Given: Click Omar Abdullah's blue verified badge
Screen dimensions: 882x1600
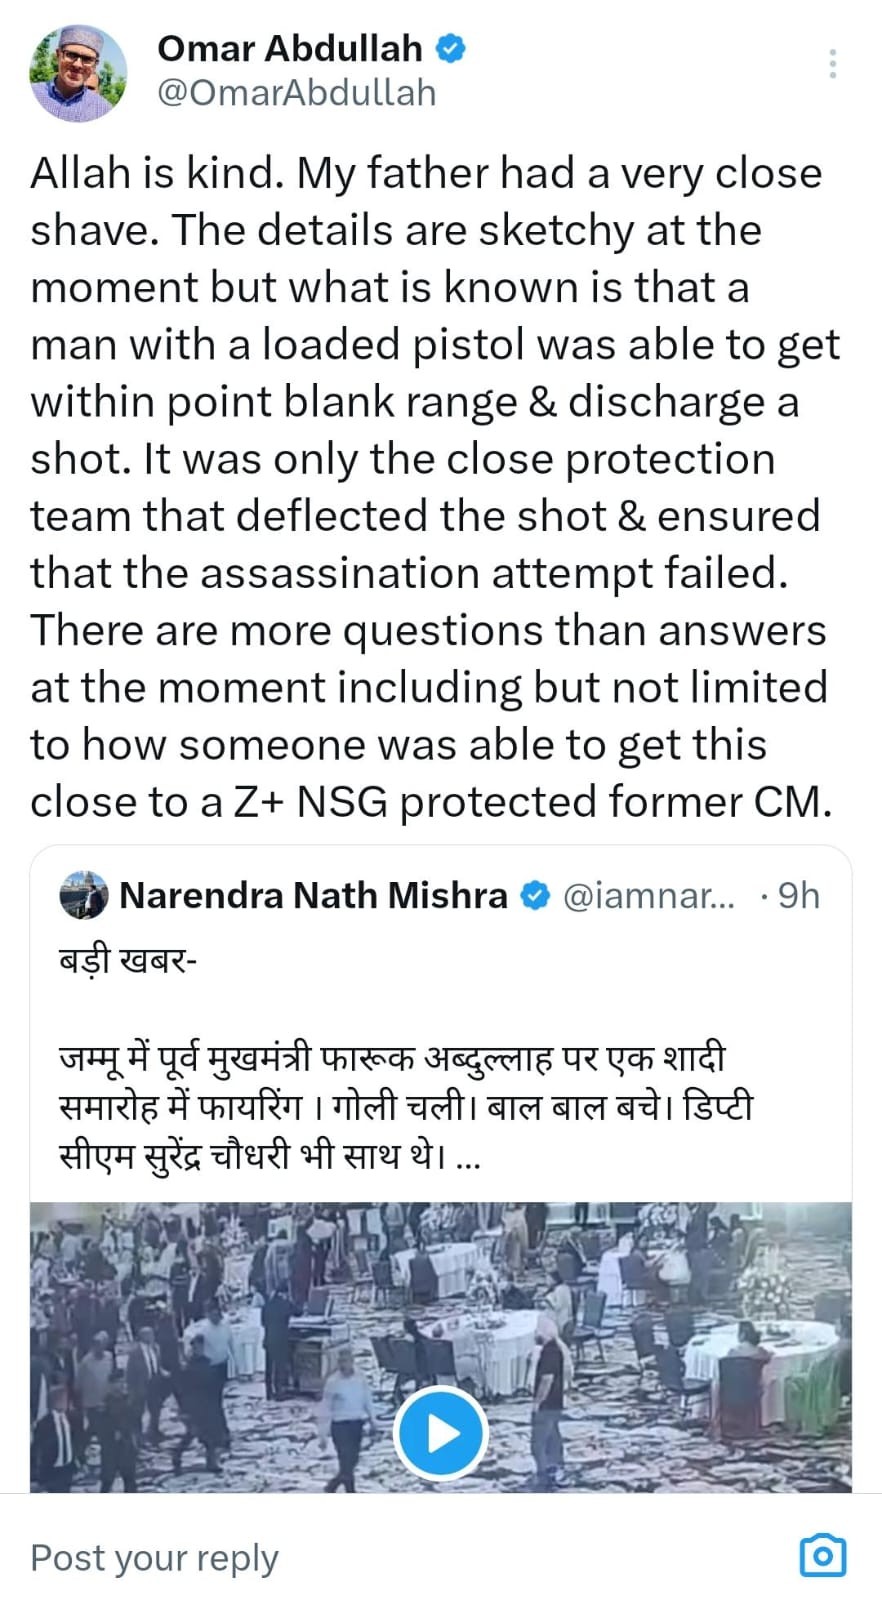Looking at the screenshot, I should point(452,48).
